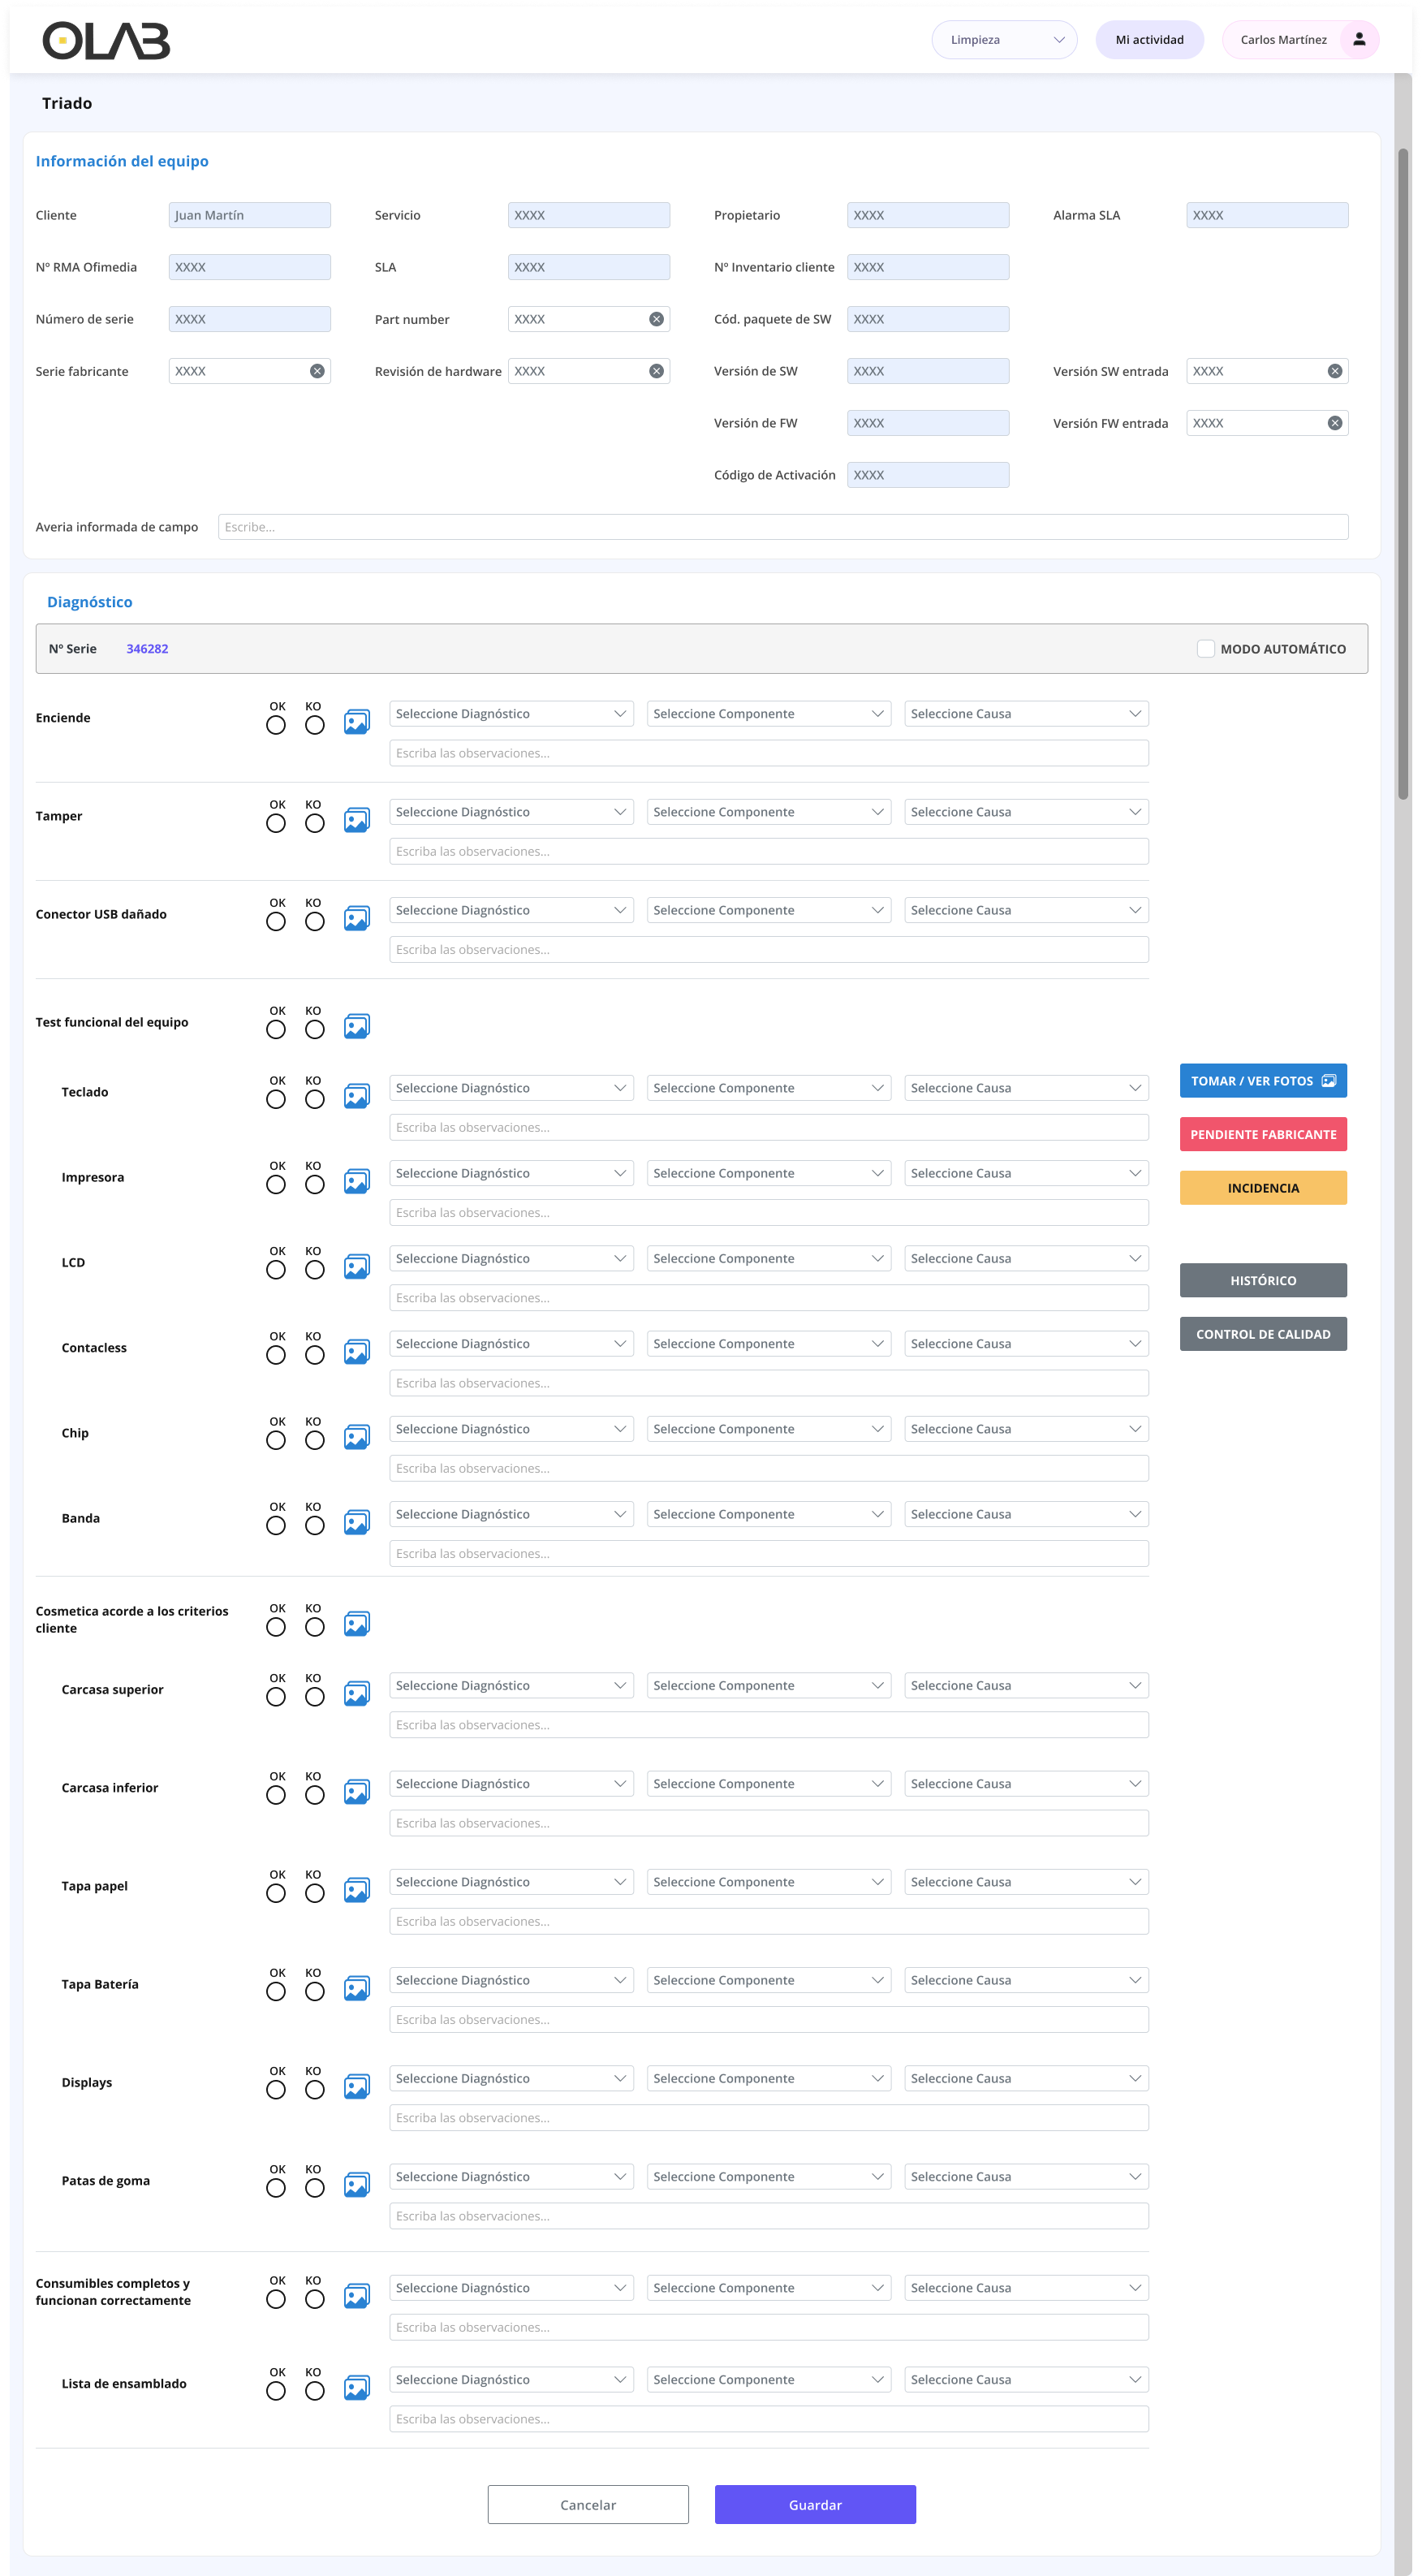
Task: Open photo icon for Contacless row
Action: [356, 1352]
